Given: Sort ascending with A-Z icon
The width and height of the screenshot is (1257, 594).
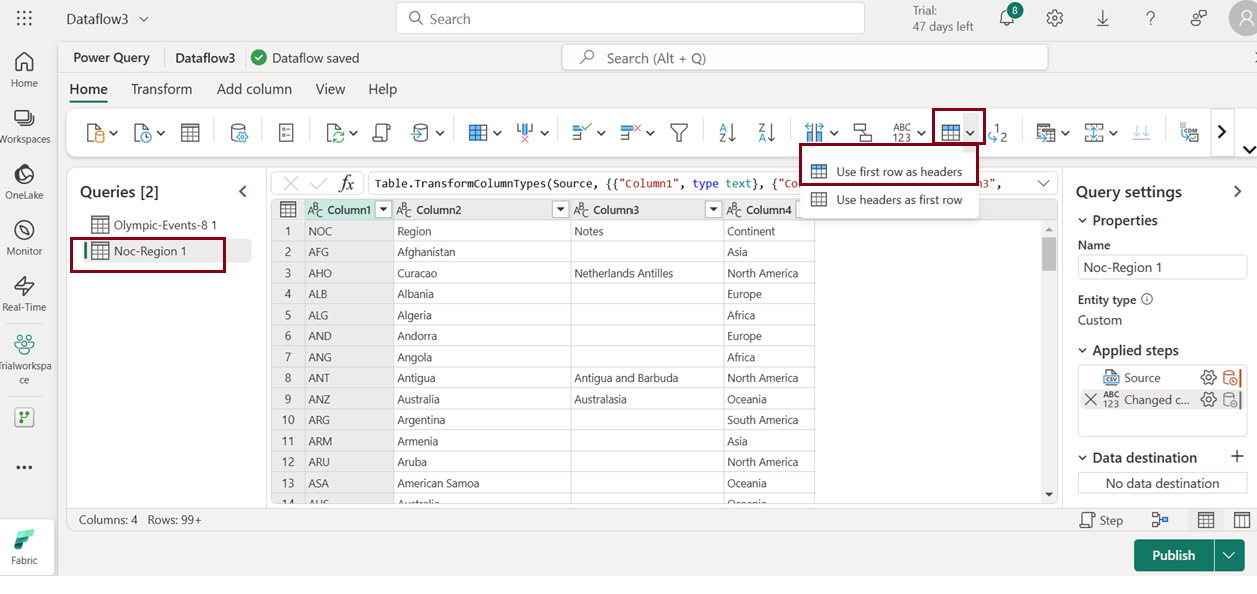Looking at the screenshot, I should click(727, 132).
